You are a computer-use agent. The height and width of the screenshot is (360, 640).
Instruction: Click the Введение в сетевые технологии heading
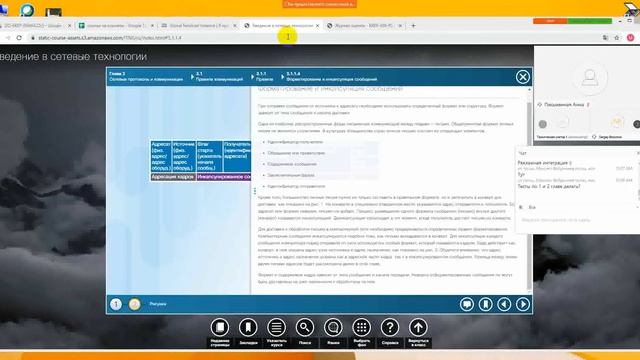coord(73,56)
